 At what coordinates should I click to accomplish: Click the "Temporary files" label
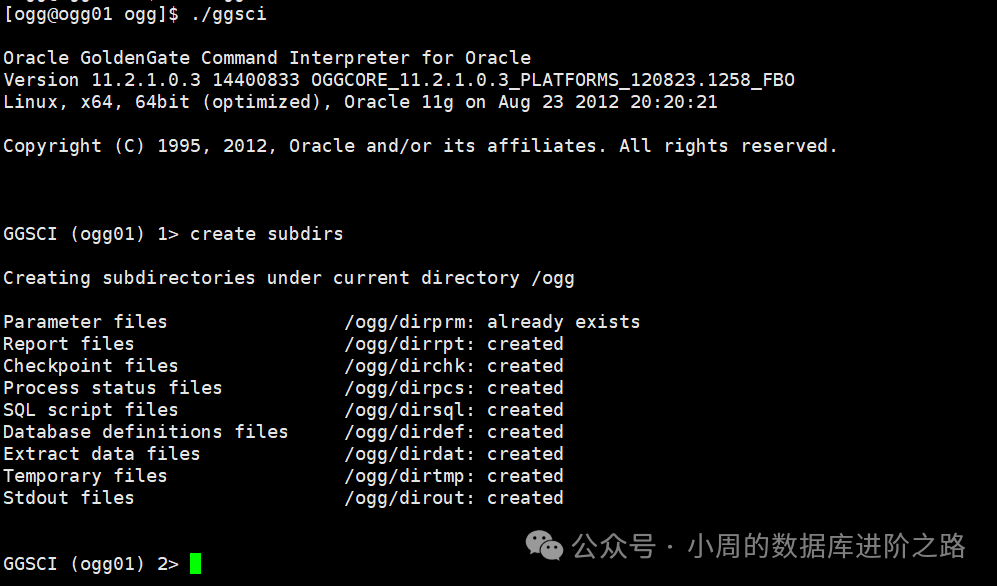85,476
